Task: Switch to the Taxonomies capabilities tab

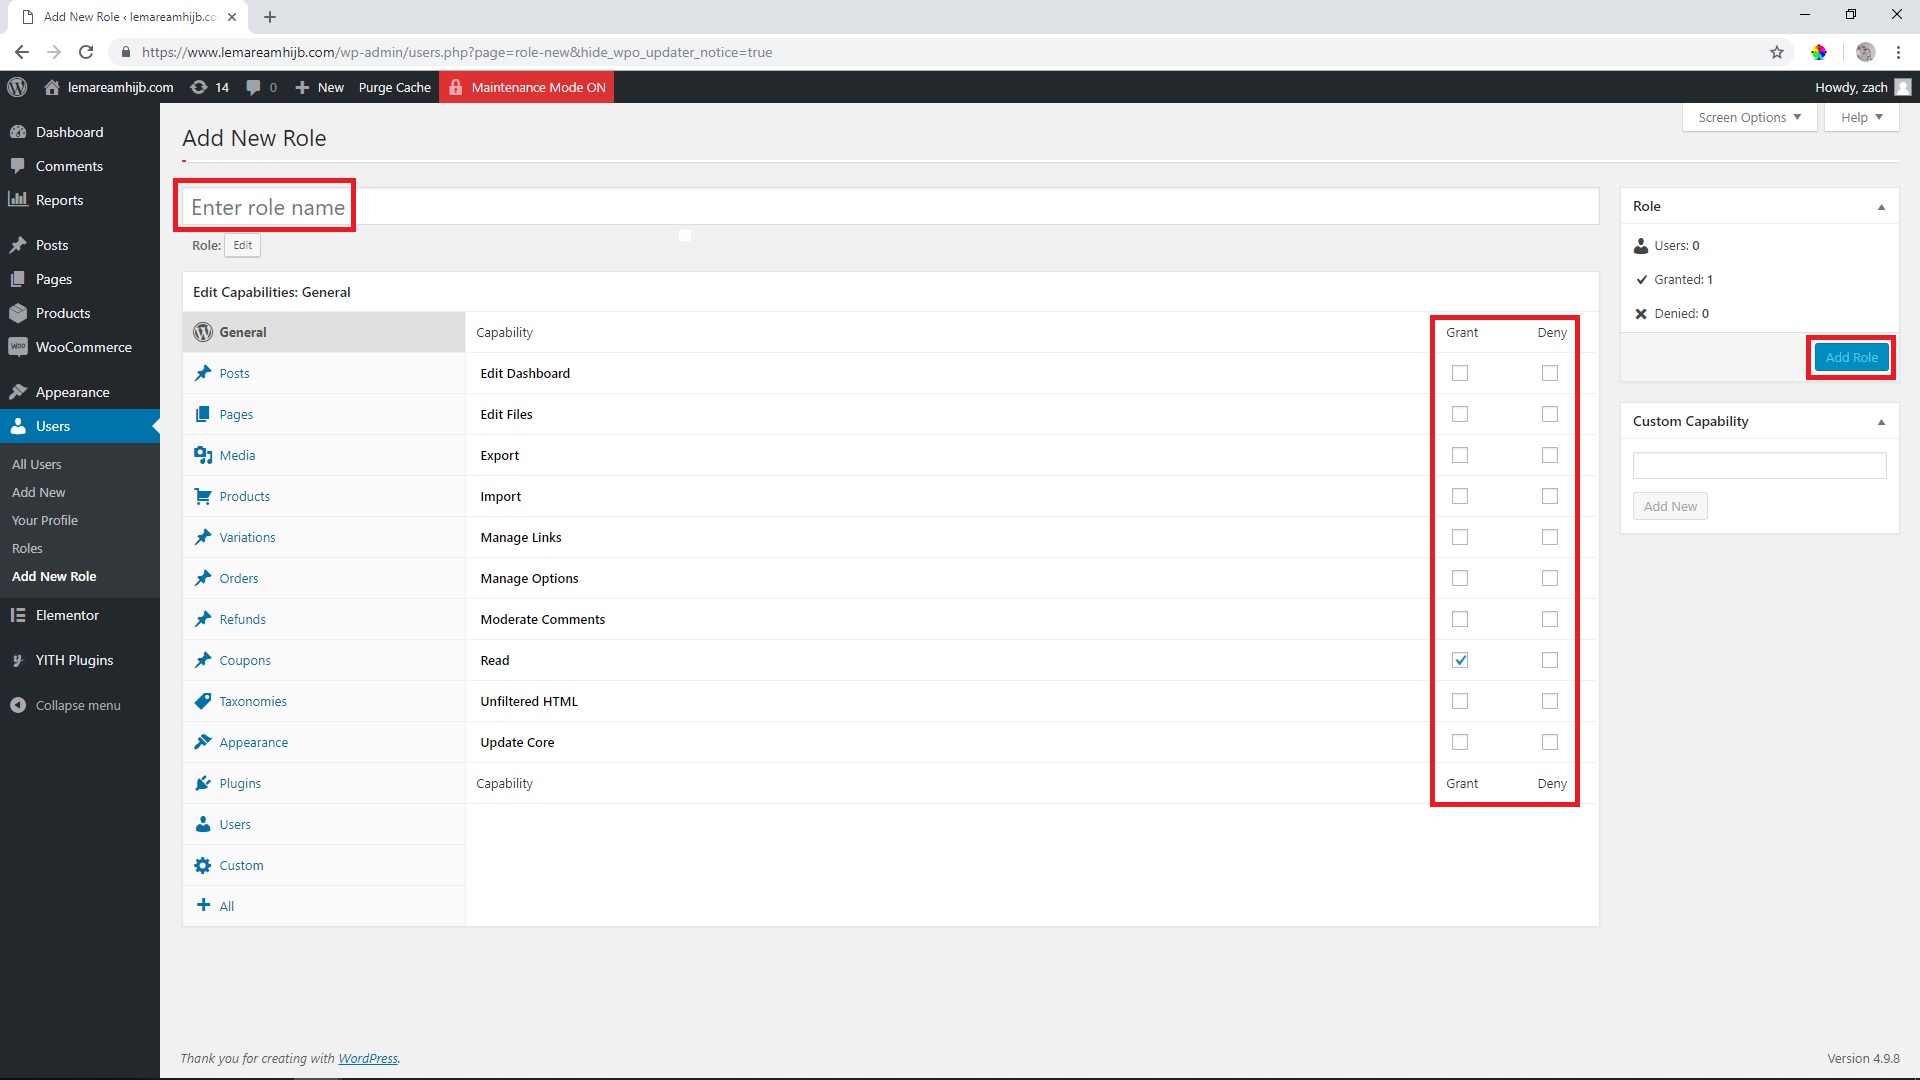Action: (x=324, y=701)
